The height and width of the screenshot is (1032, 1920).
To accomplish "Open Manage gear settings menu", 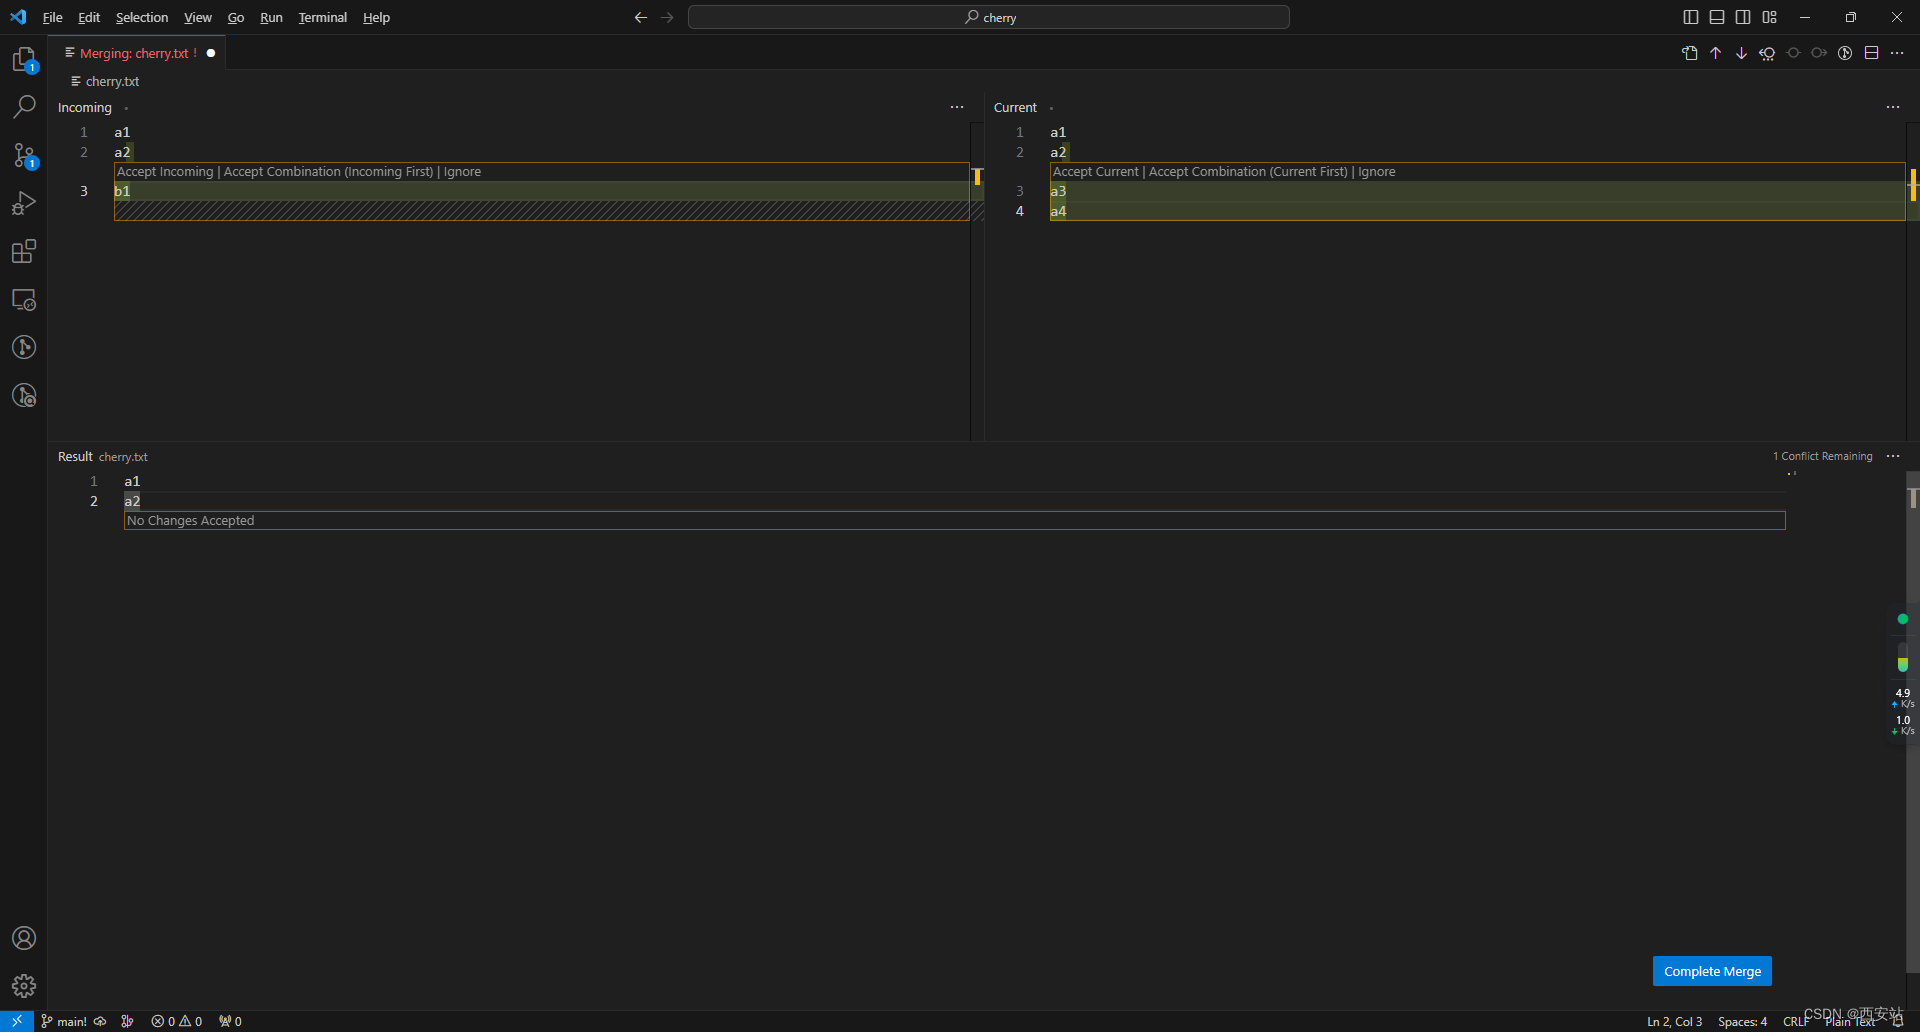I will [24, 986].
